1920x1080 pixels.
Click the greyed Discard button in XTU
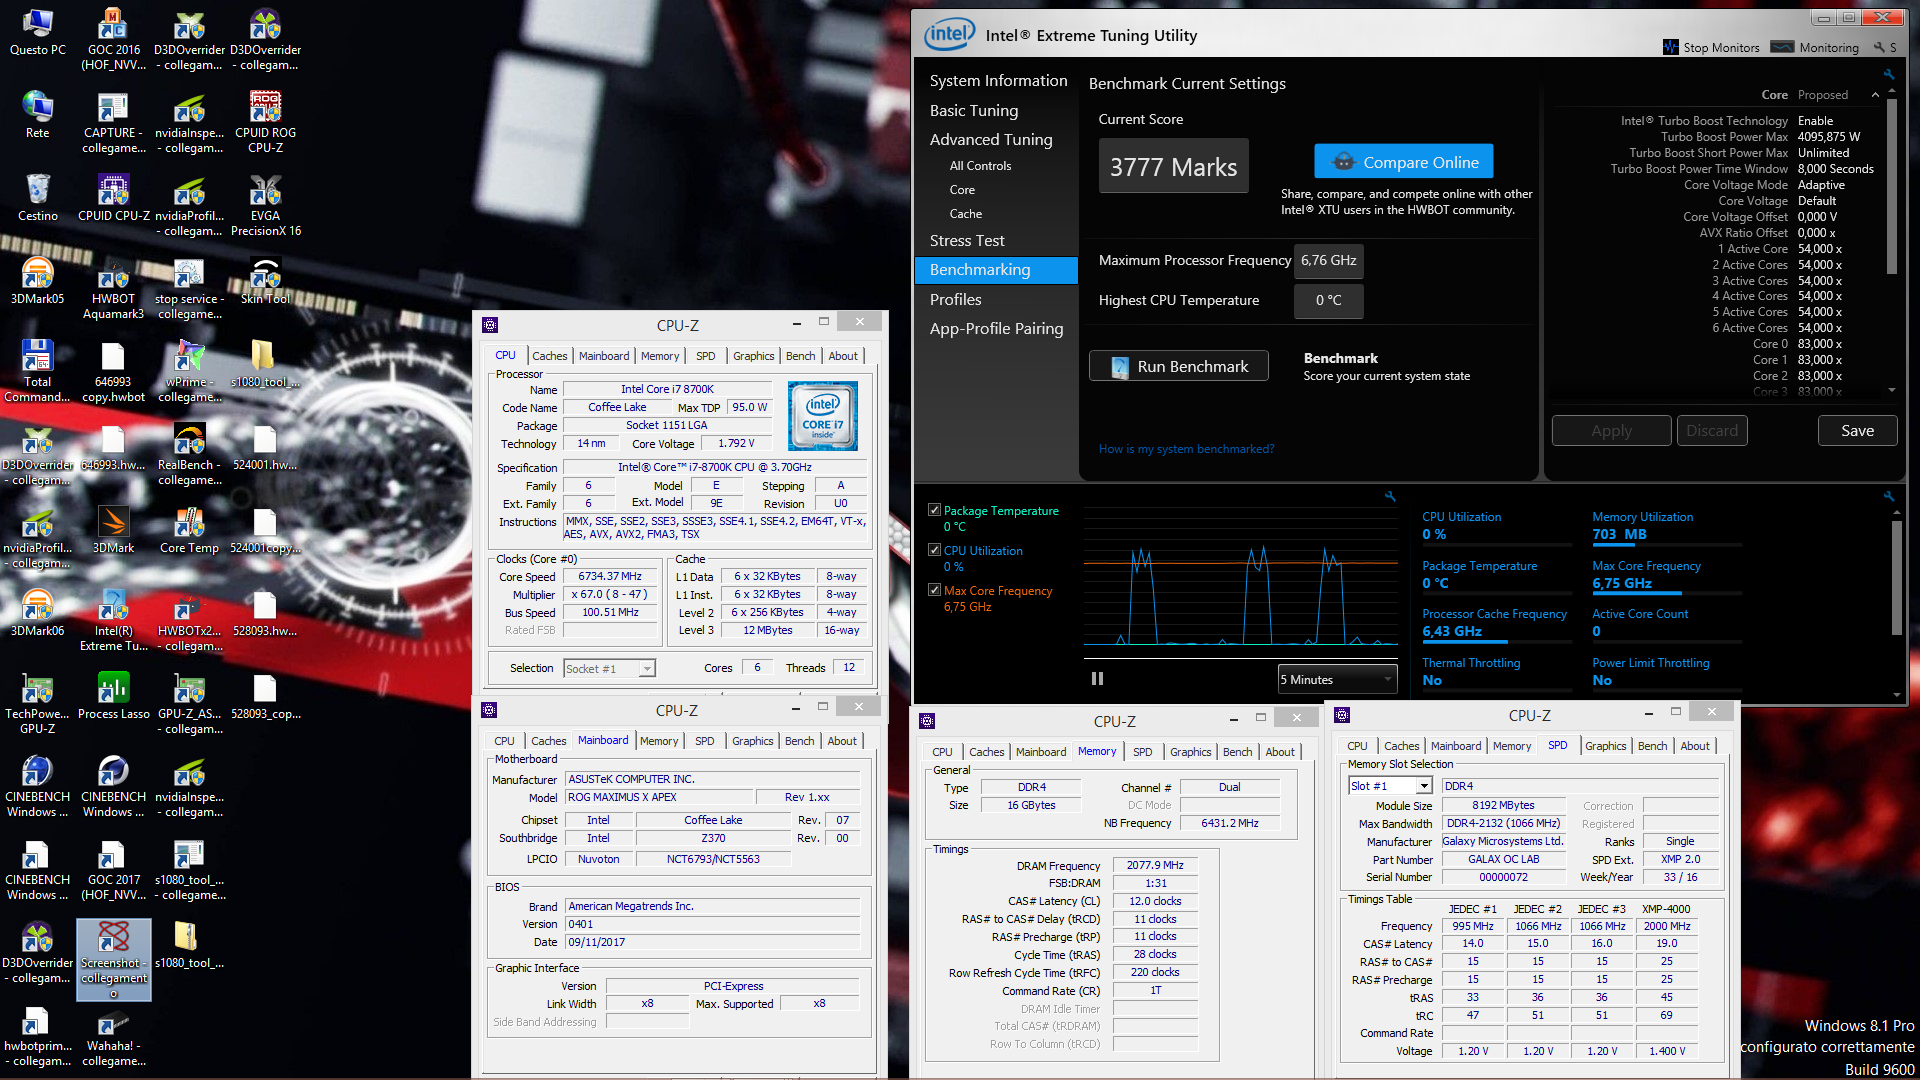point(1712,431)
